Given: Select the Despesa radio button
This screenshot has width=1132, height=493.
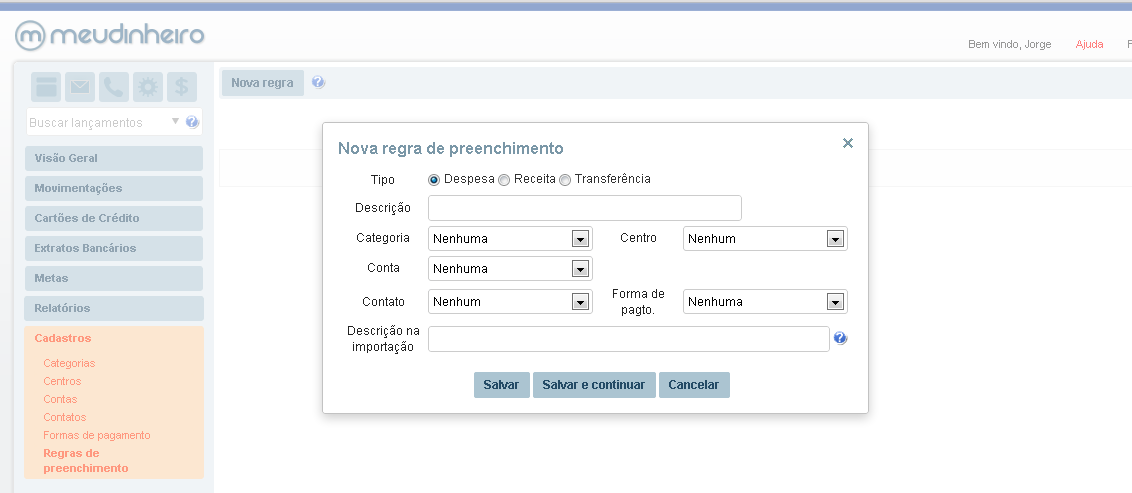Looking at the screenshot, I should pos(434,180).
